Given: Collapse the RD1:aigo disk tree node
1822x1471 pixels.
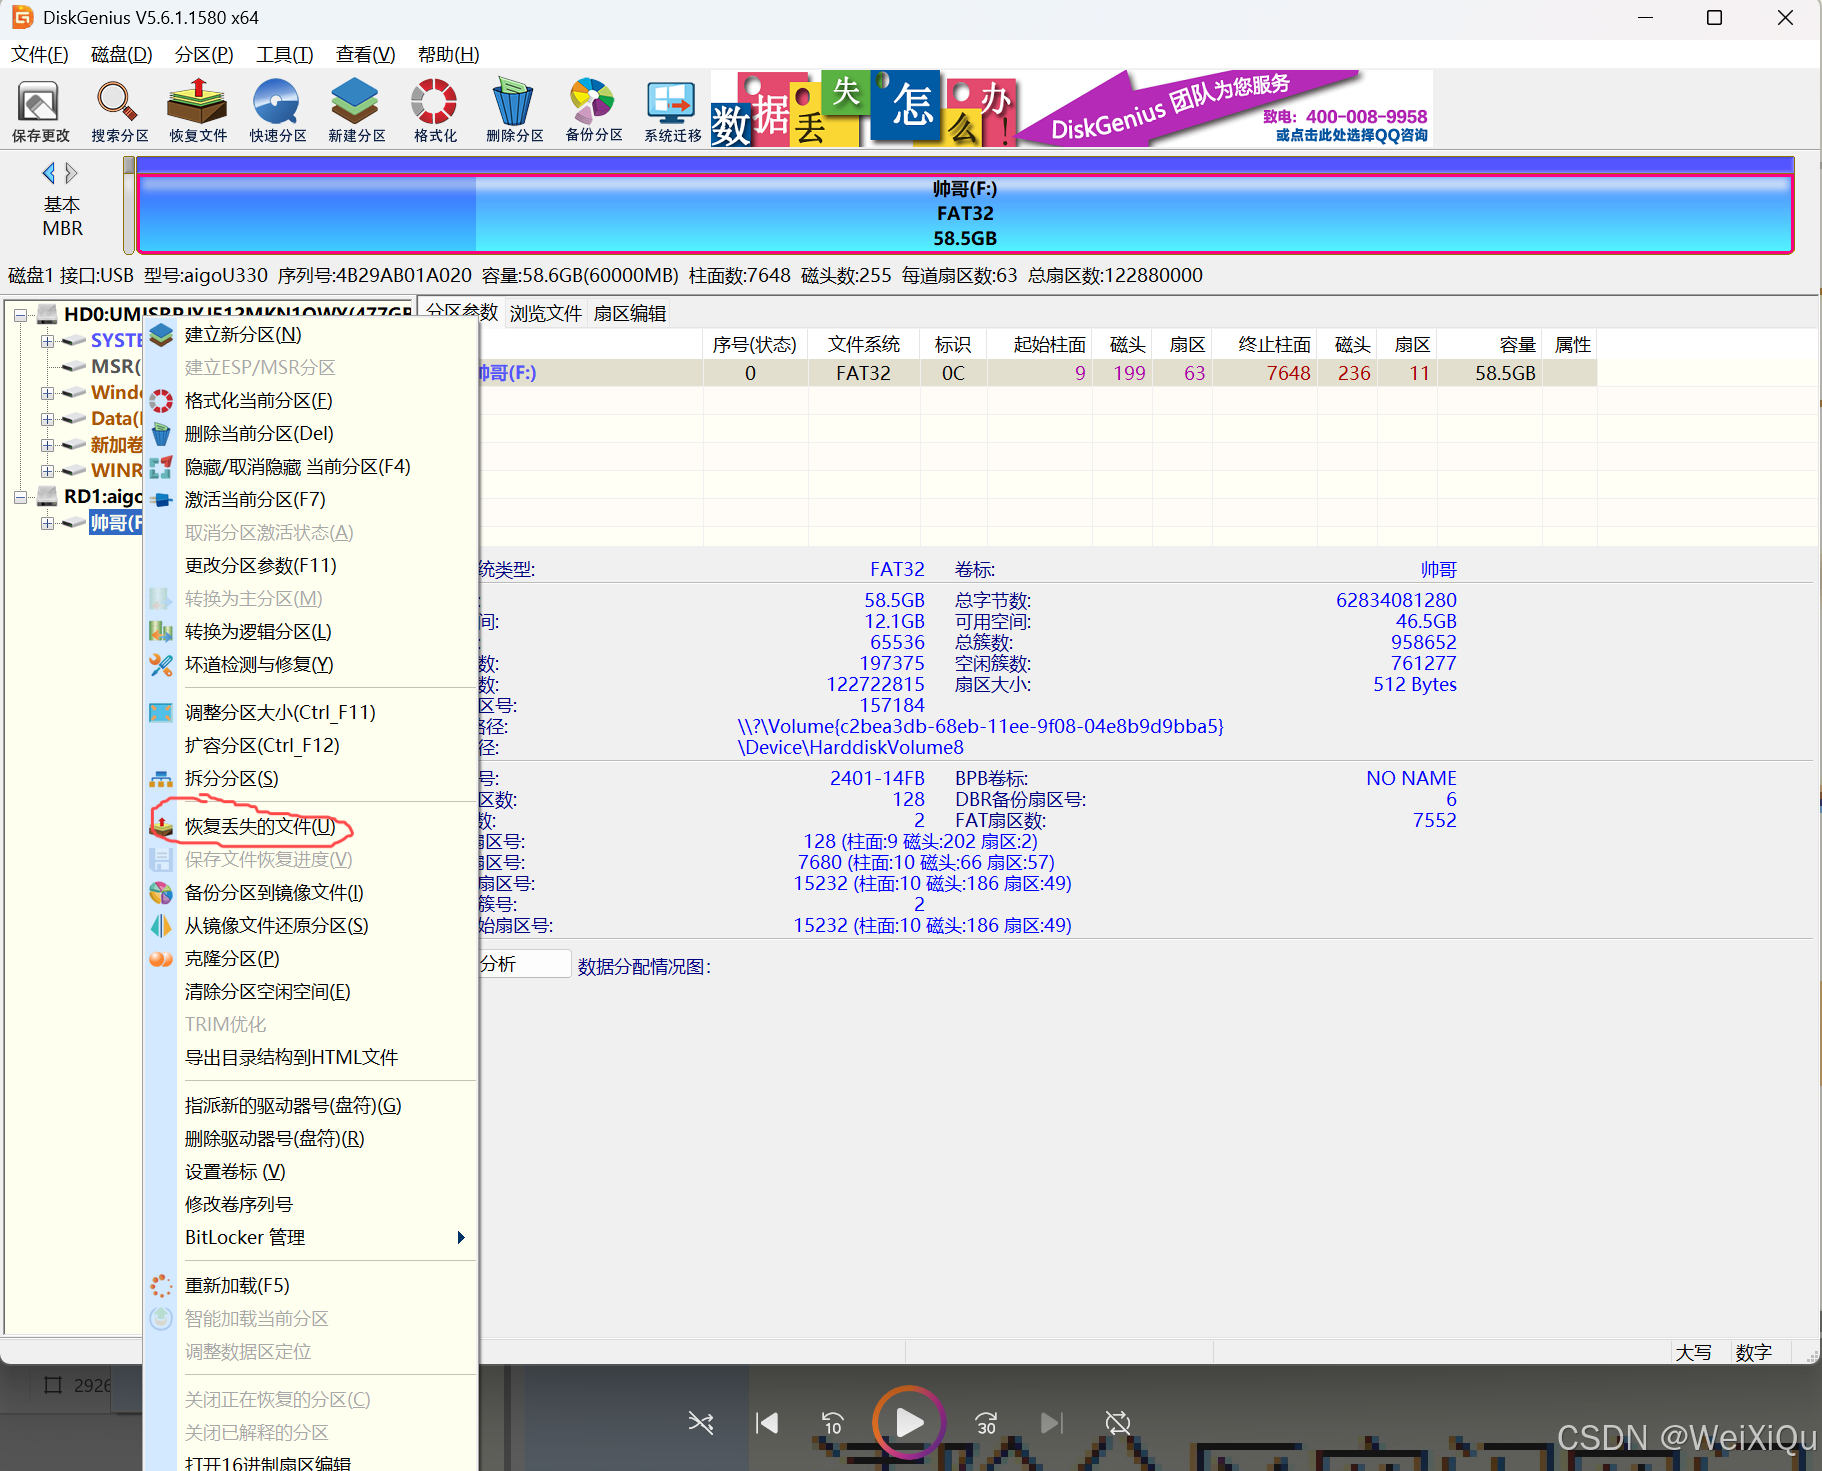Looking at the screenshot, I should pyautogui.click(x=20, y=496).
